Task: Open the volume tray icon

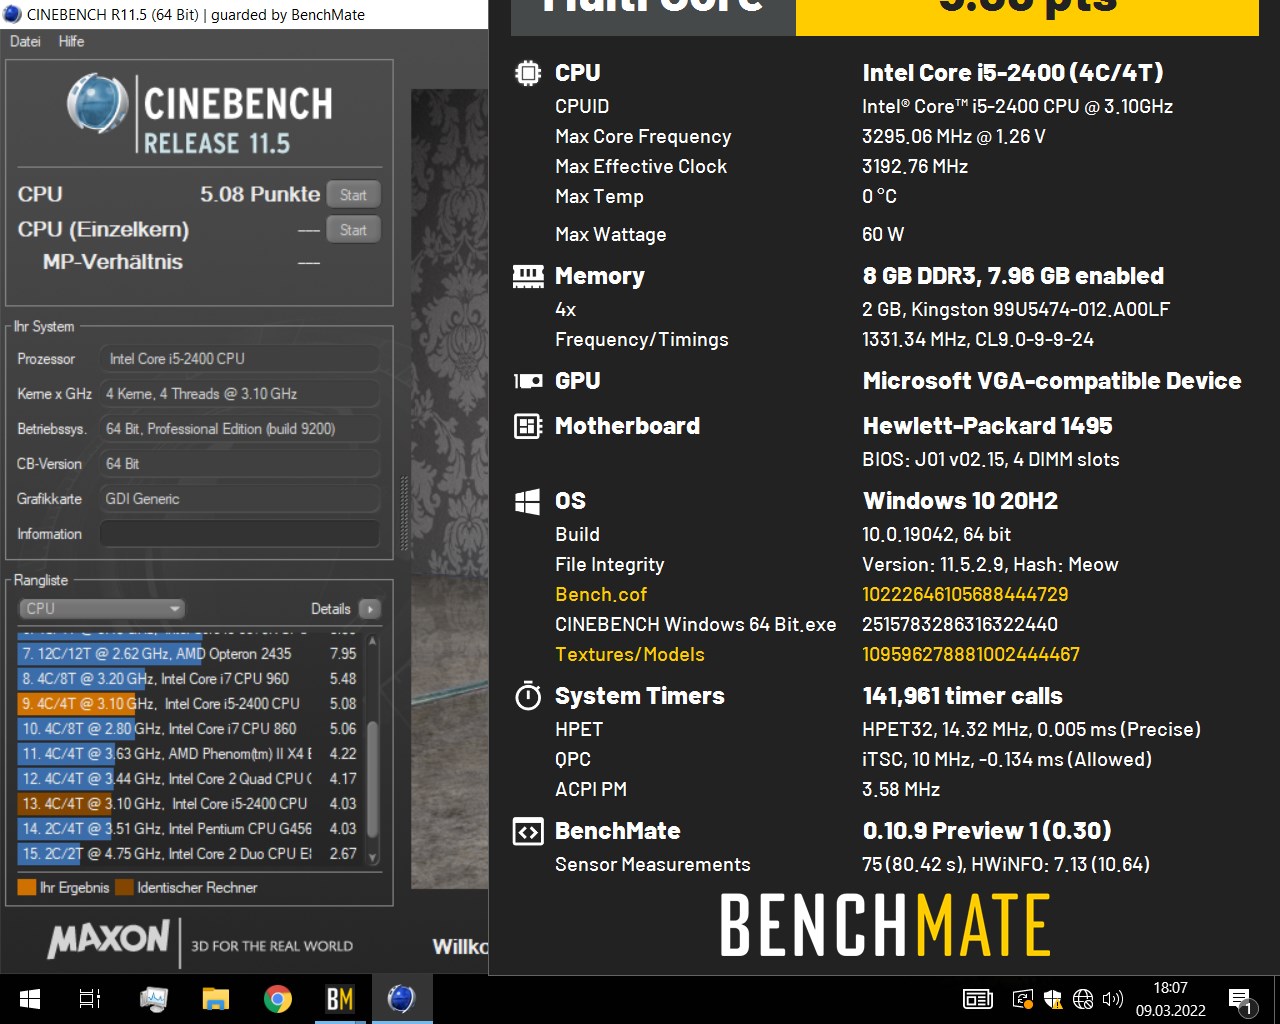Action: (x=1112, y=999)
